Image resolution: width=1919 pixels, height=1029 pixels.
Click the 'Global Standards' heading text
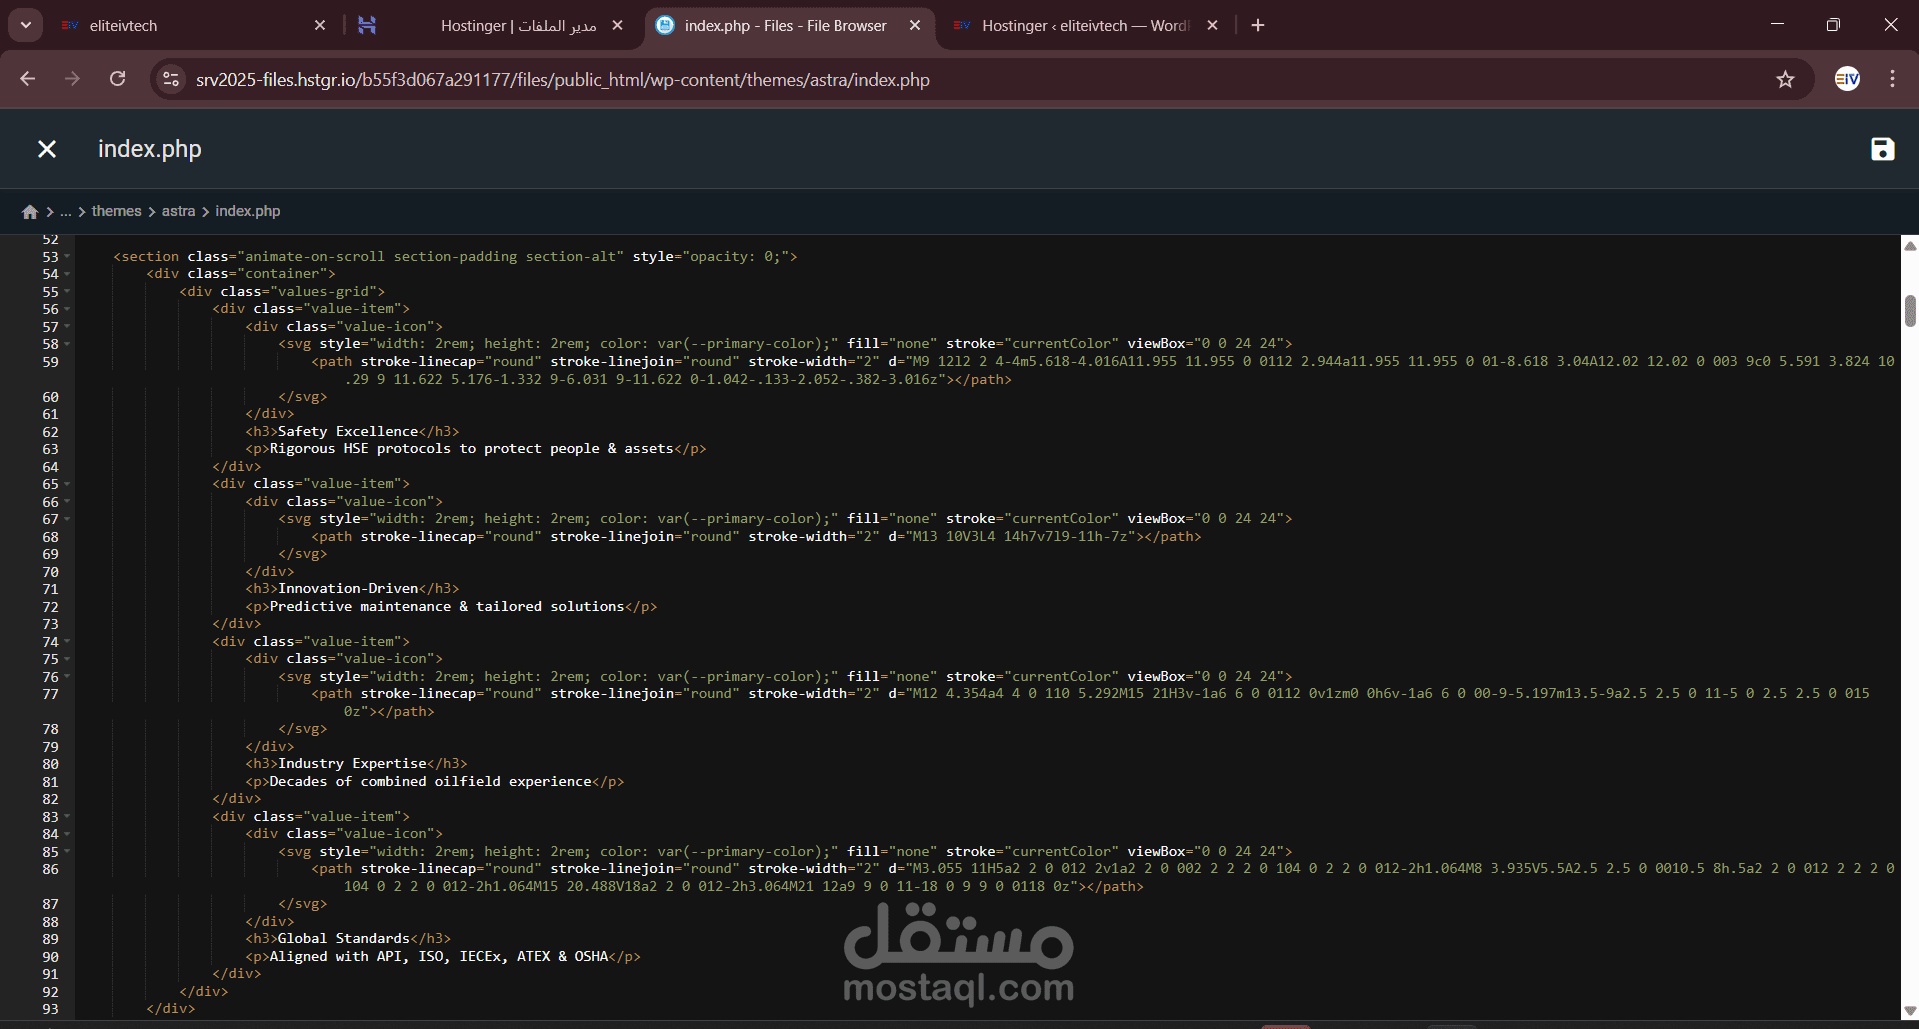pos(344,939)
